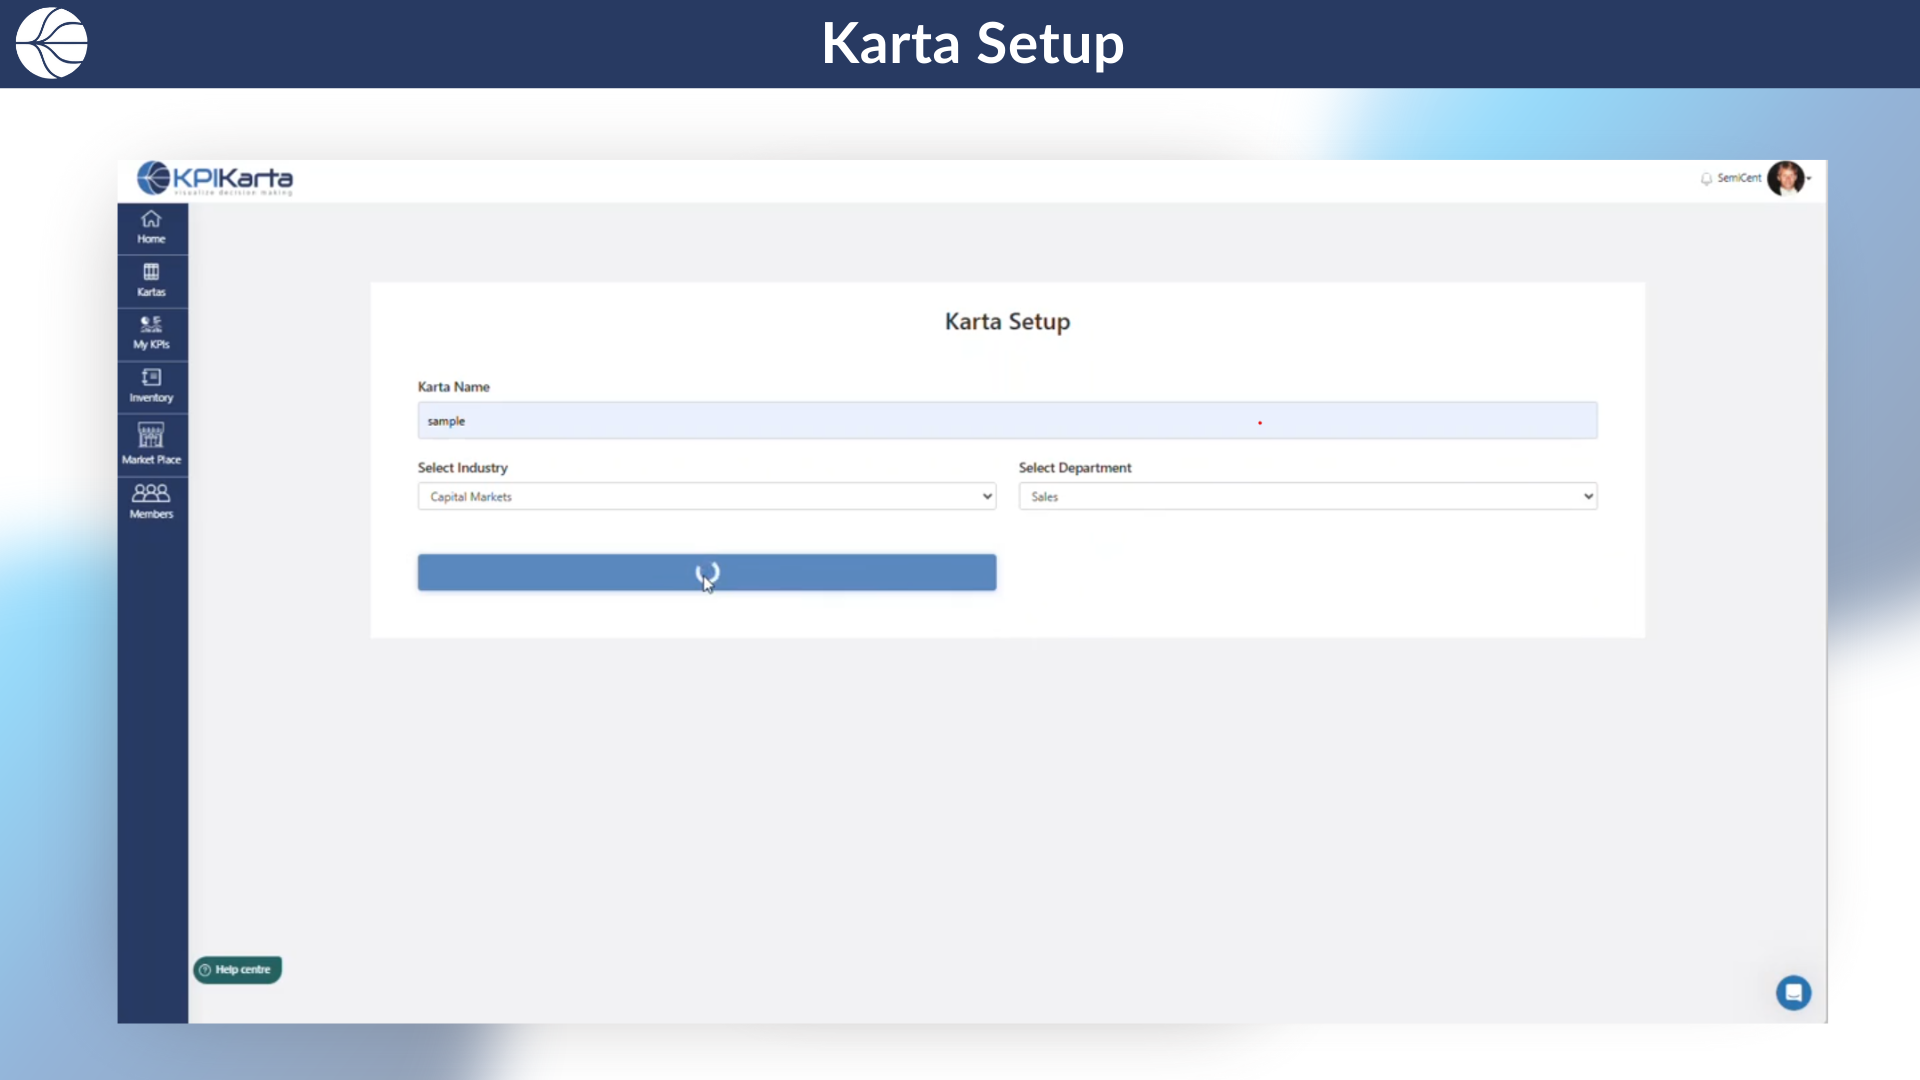Click the KPIKarta logo
This screenshot has width=1920, height=1080.
click(x=215, y=179)
